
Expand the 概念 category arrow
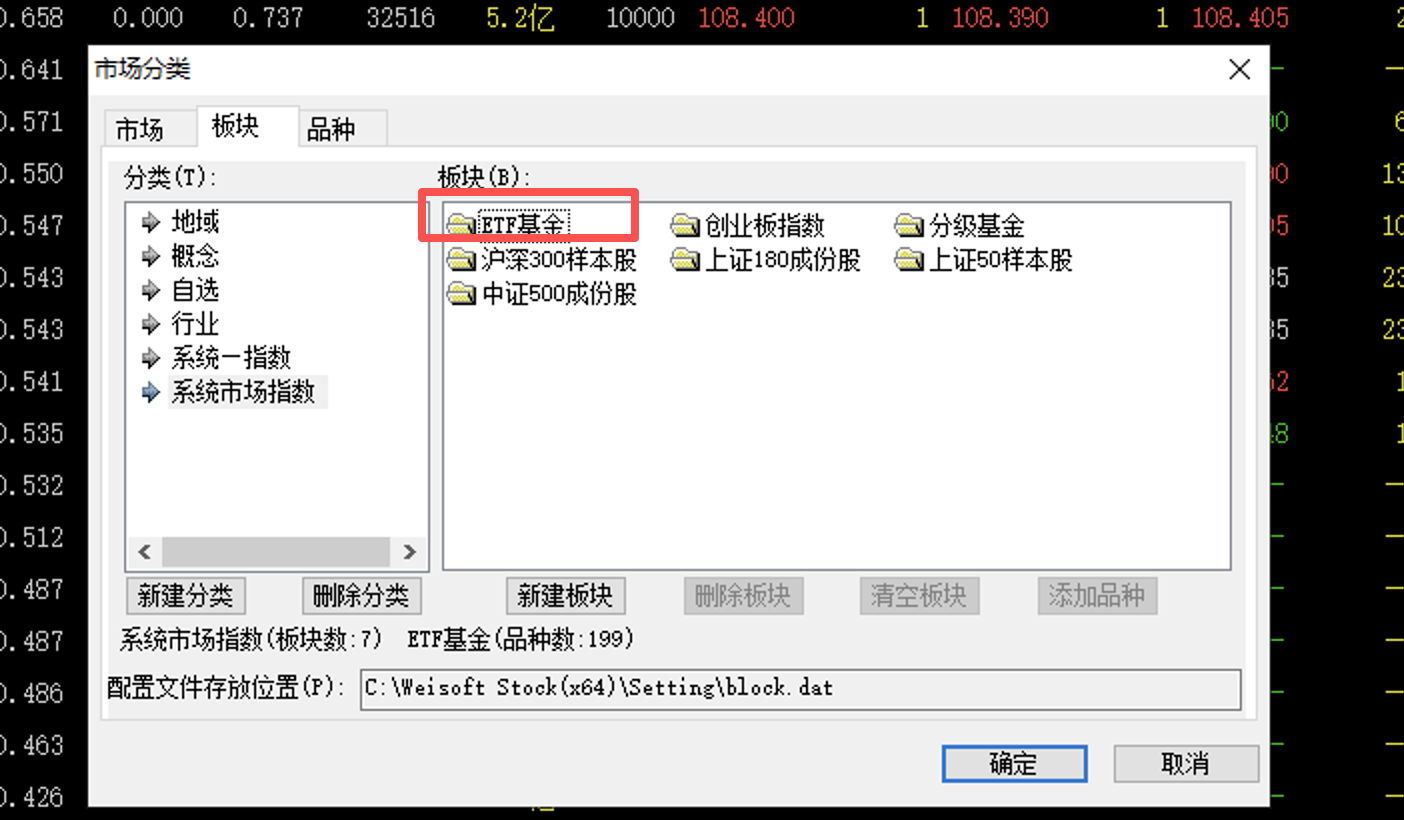[151, 256]
